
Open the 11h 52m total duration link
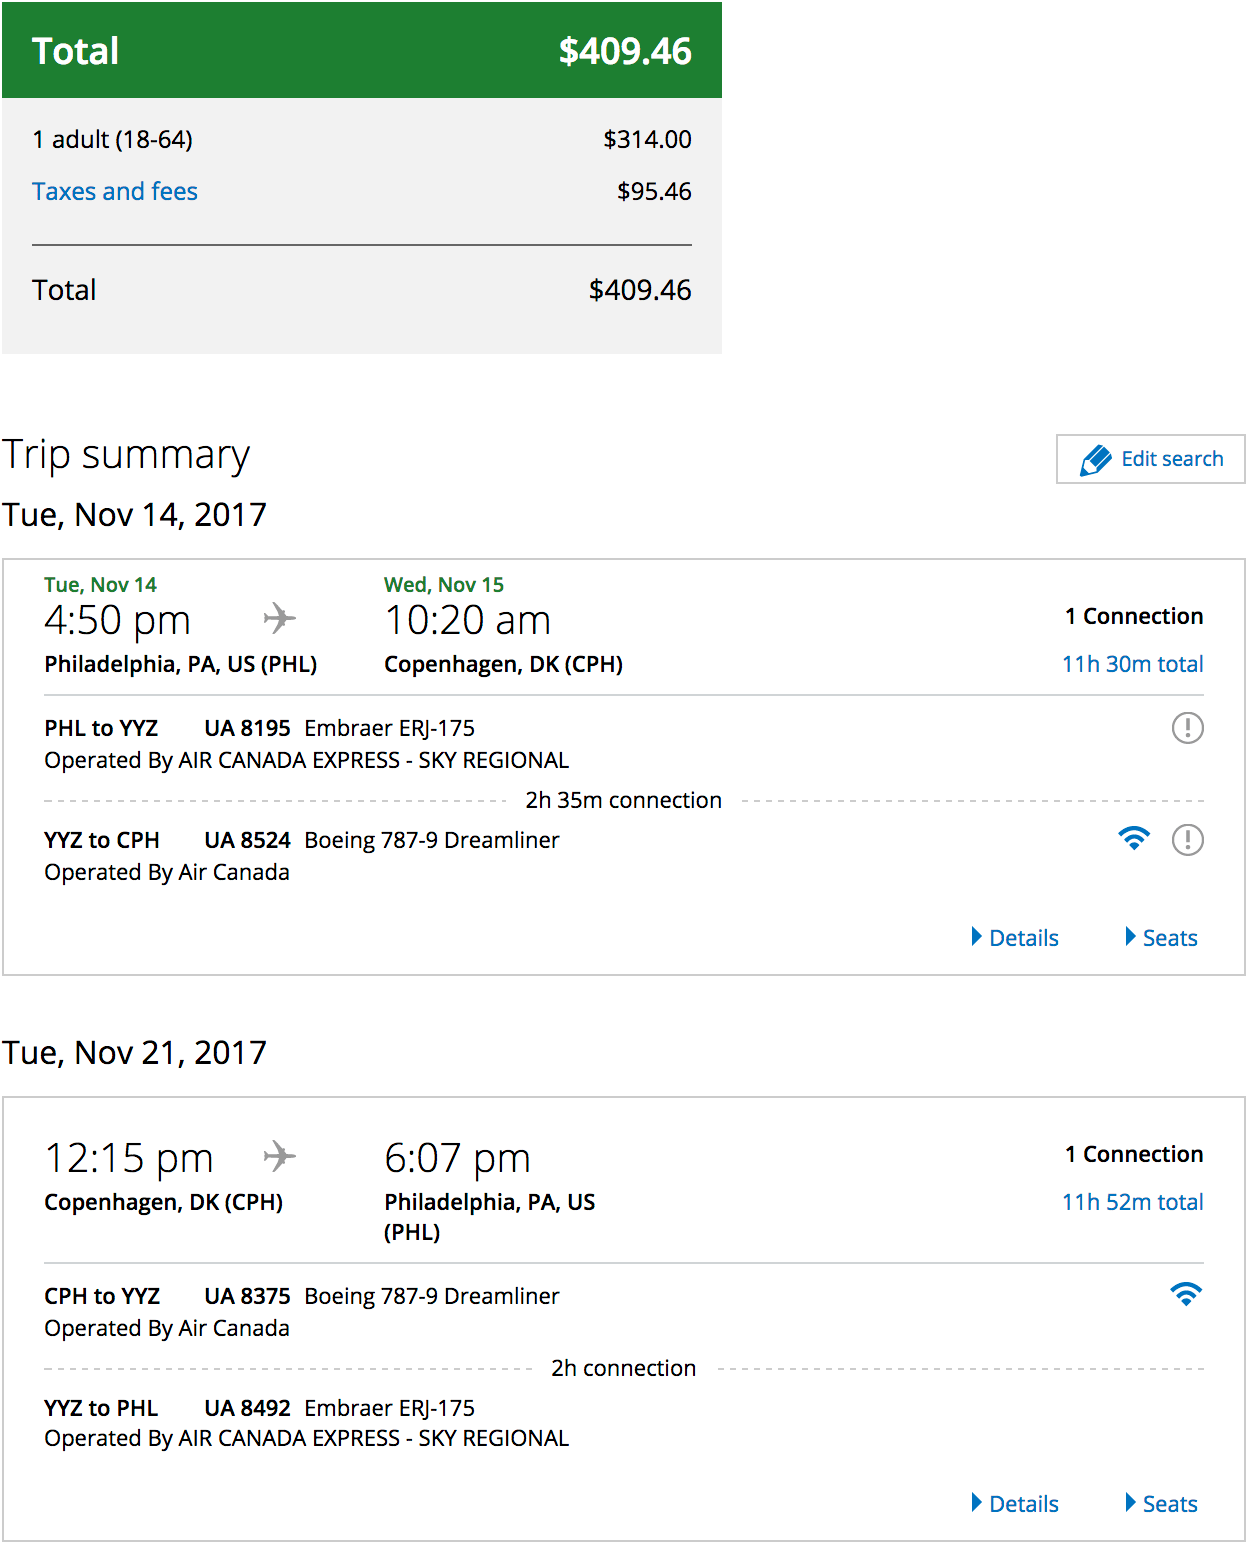(x=1133, y=1202)
